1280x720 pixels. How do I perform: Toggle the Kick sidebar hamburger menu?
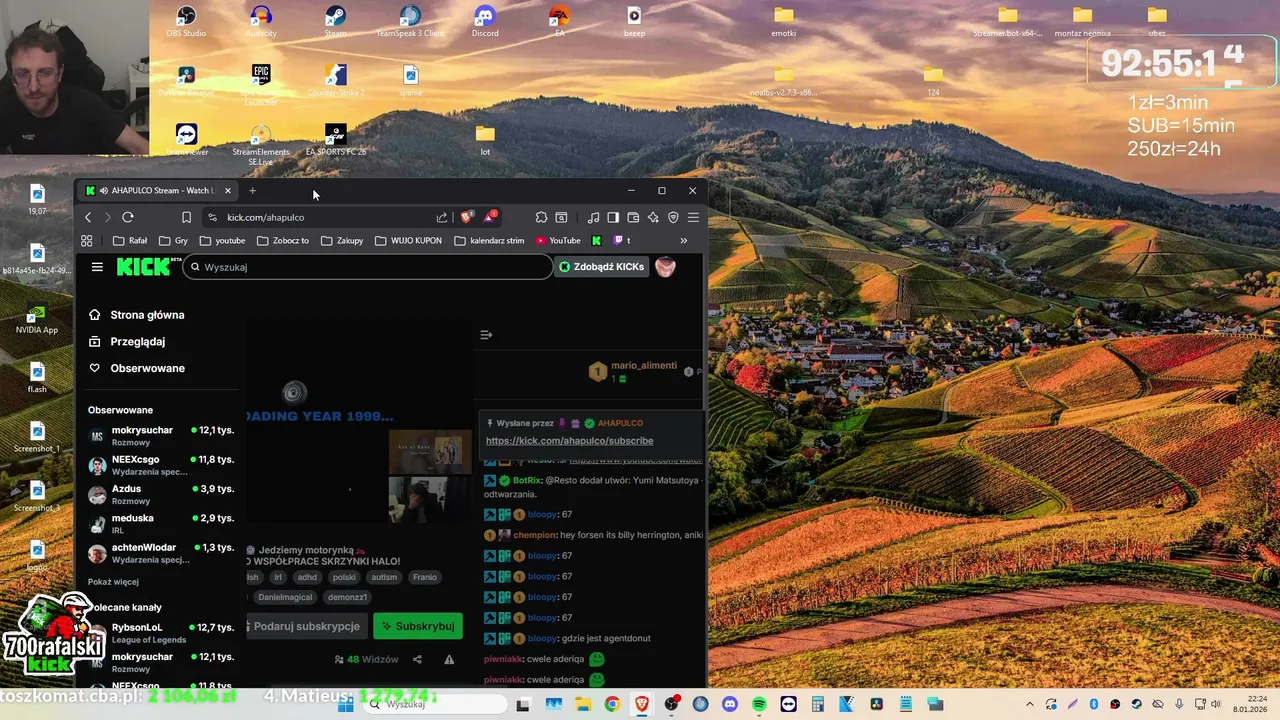(97, 267)
